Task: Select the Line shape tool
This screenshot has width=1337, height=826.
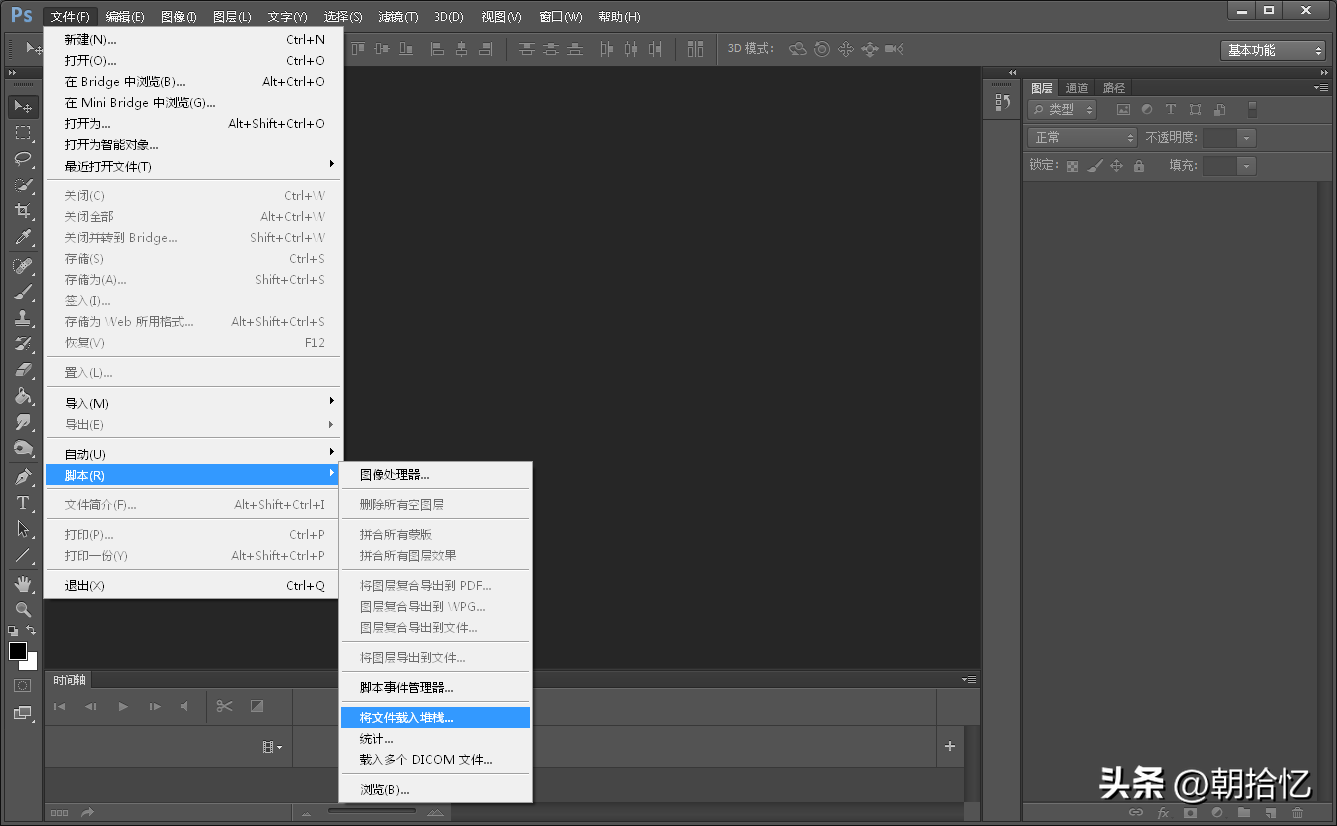Action: coord(23,555)
